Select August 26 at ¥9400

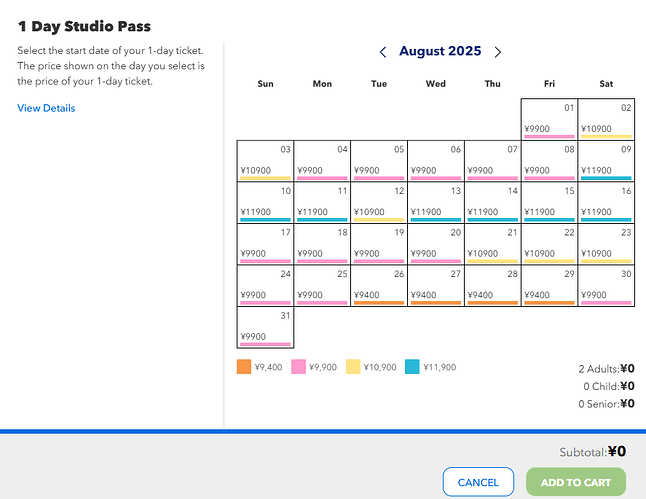(x=379, y=286)
